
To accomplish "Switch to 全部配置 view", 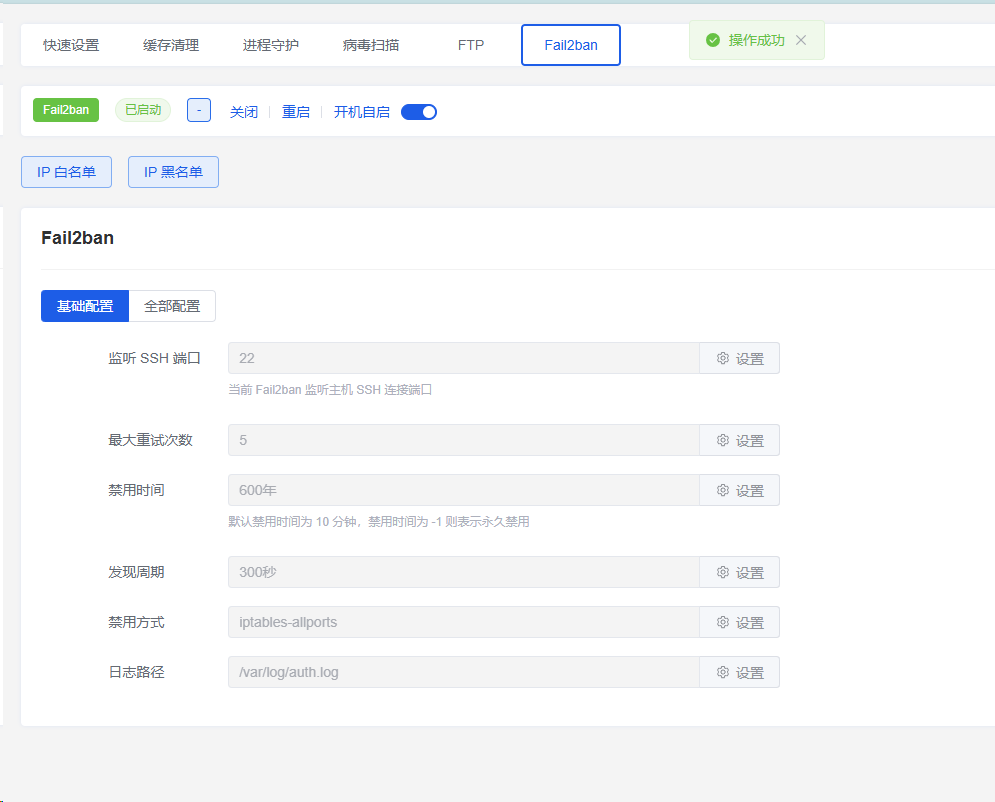I will (172, 306).
